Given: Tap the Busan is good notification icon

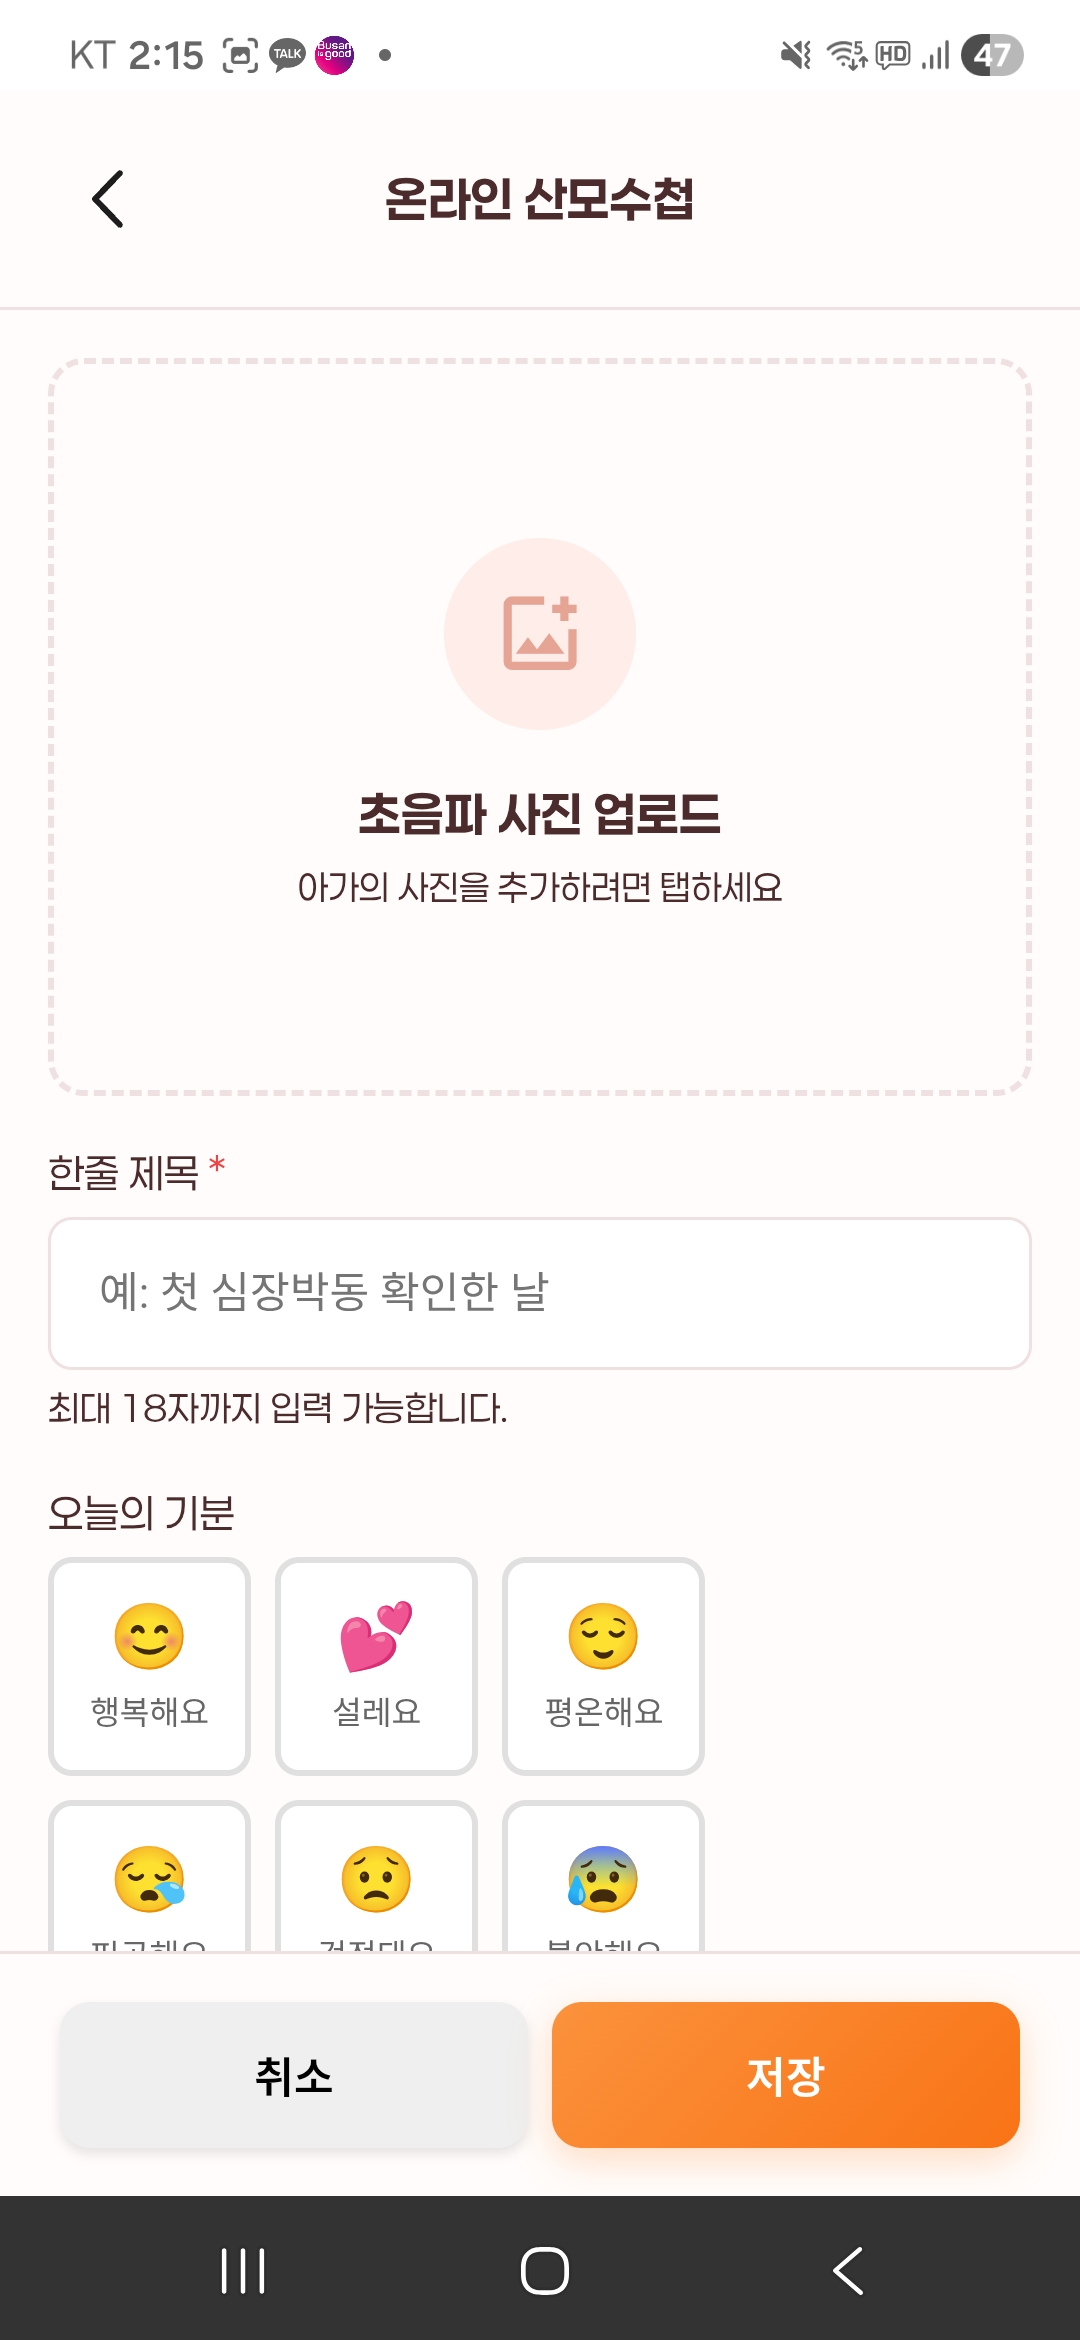Looking at the screenshot, I should 334,55.
